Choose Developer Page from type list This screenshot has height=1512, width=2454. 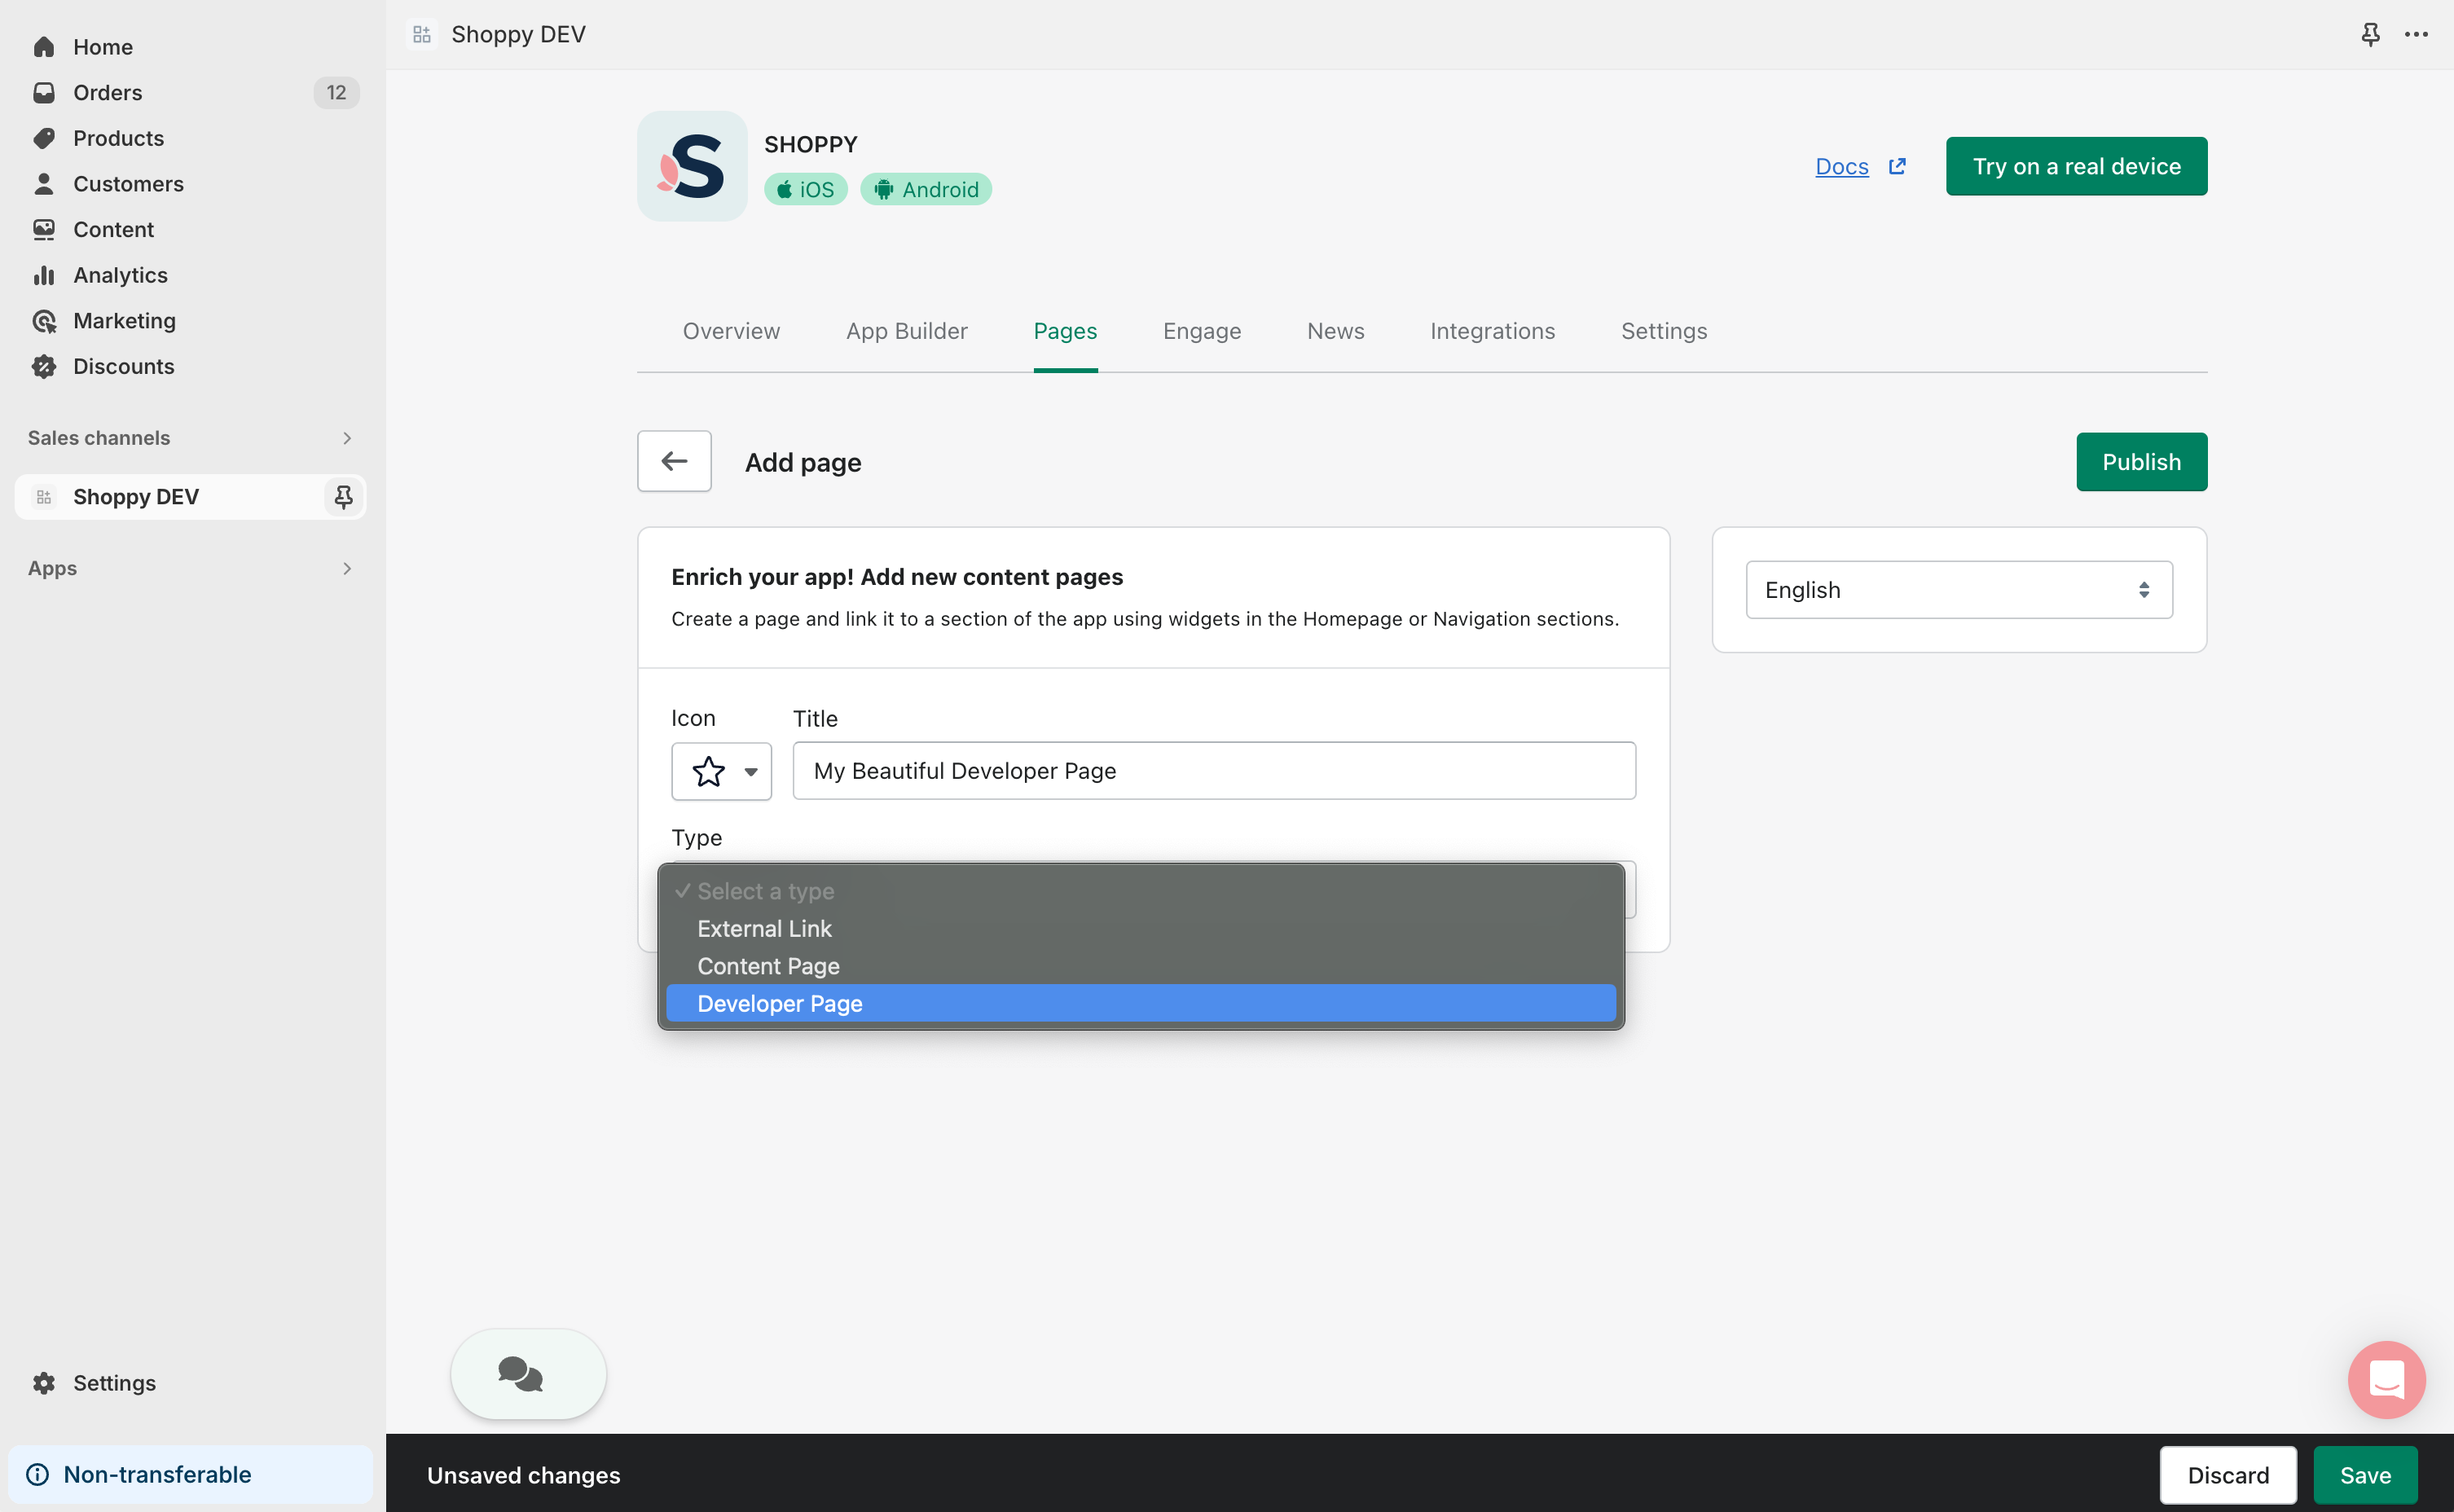[x=780, y=1003]
